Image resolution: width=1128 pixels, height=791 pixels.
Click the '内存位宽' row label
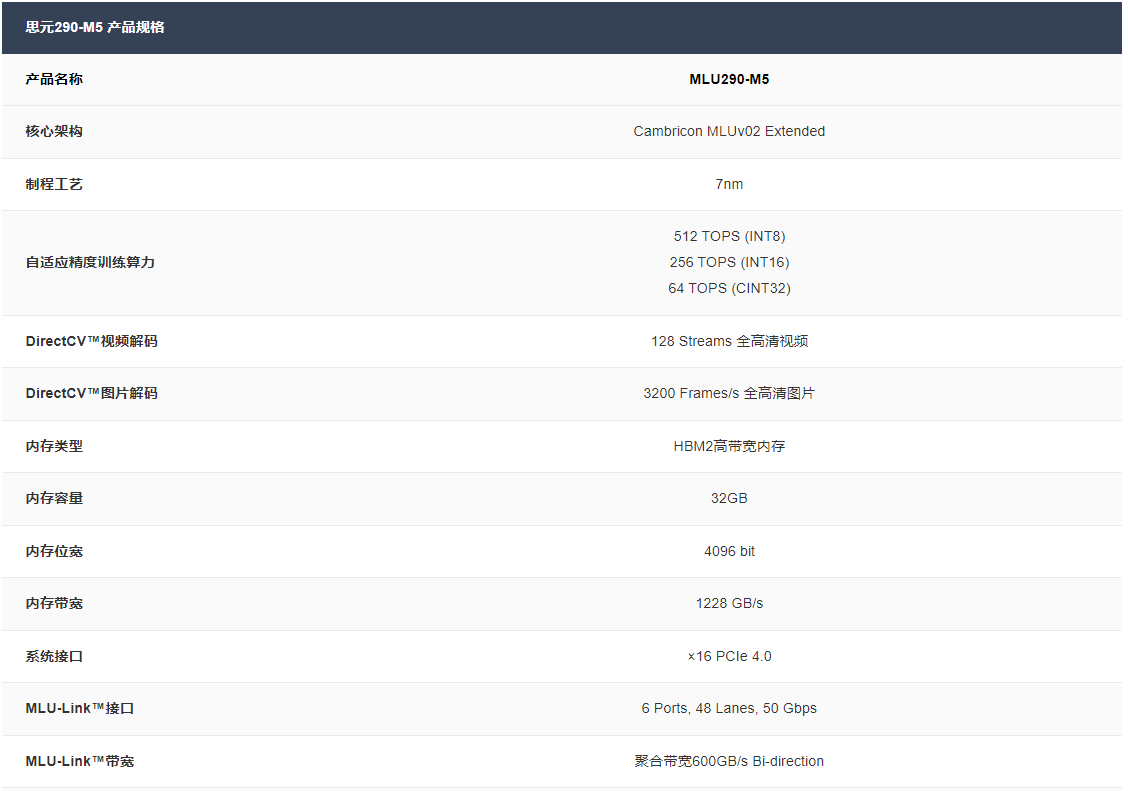[x=54, y=551]
